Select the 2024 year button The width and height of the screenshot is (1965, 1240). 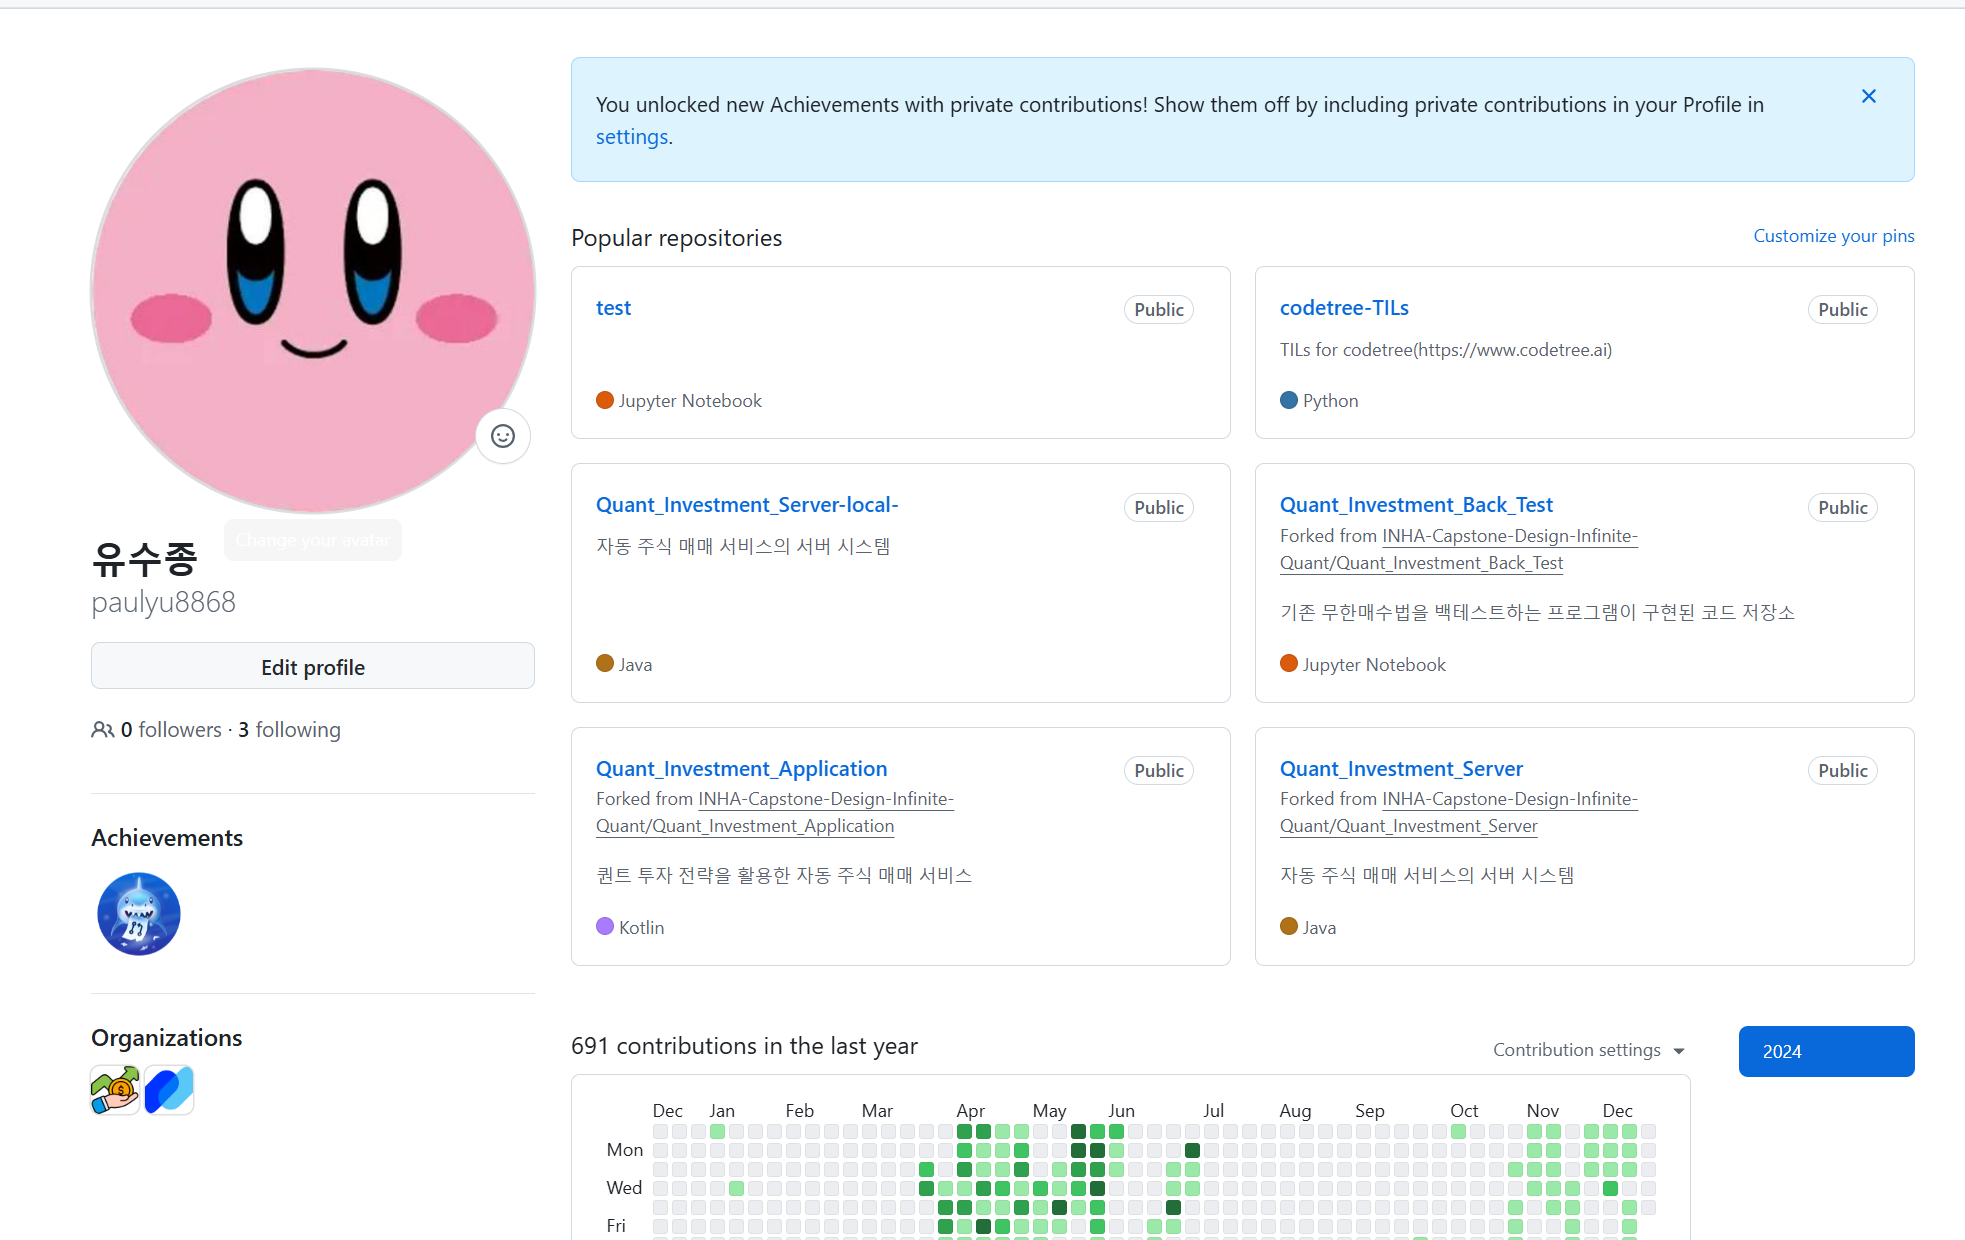1826,1051
